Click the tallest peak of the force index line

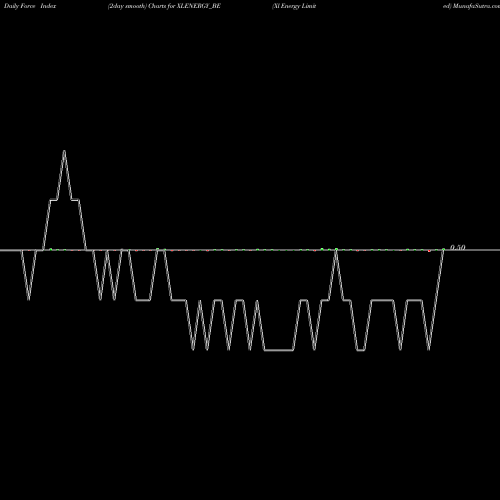pyautogui.click(x=64, y=152)
